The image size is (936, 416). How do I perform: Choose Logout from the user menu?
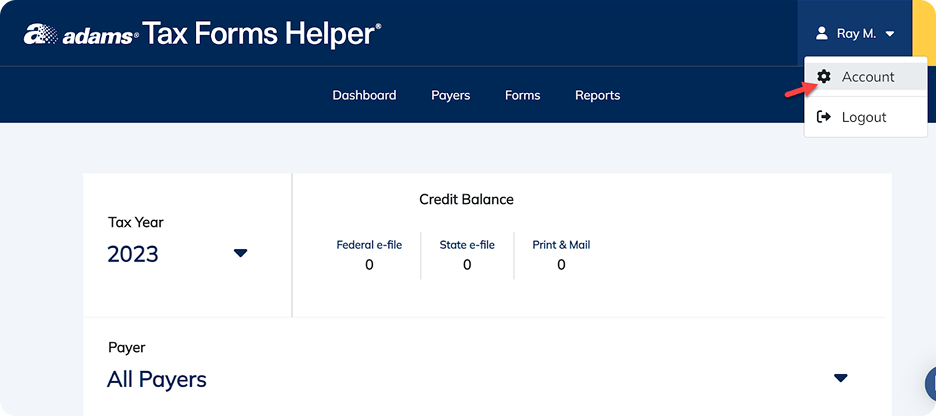pos(865,117)
